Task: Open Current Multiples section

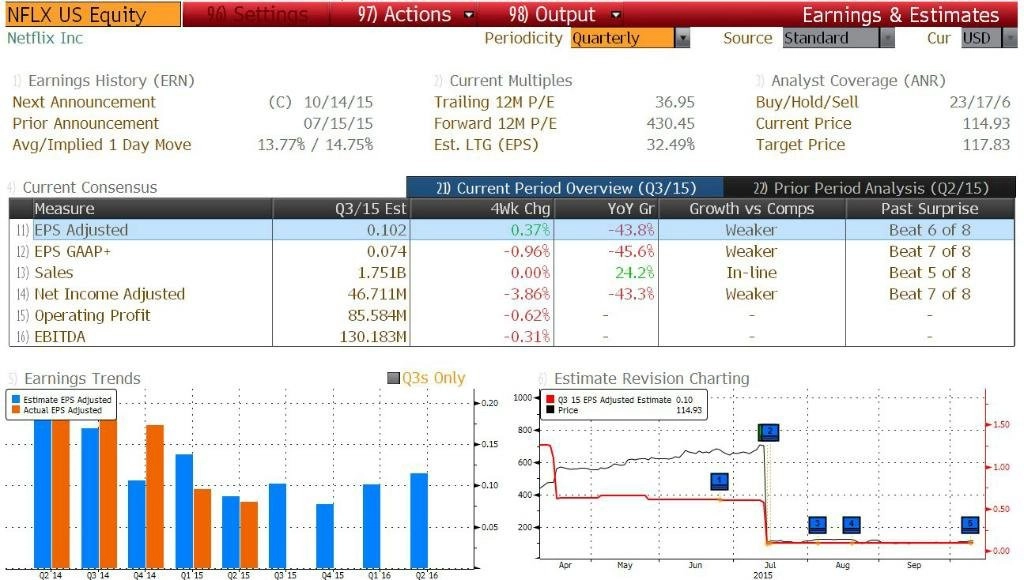Action: point(511,80)
